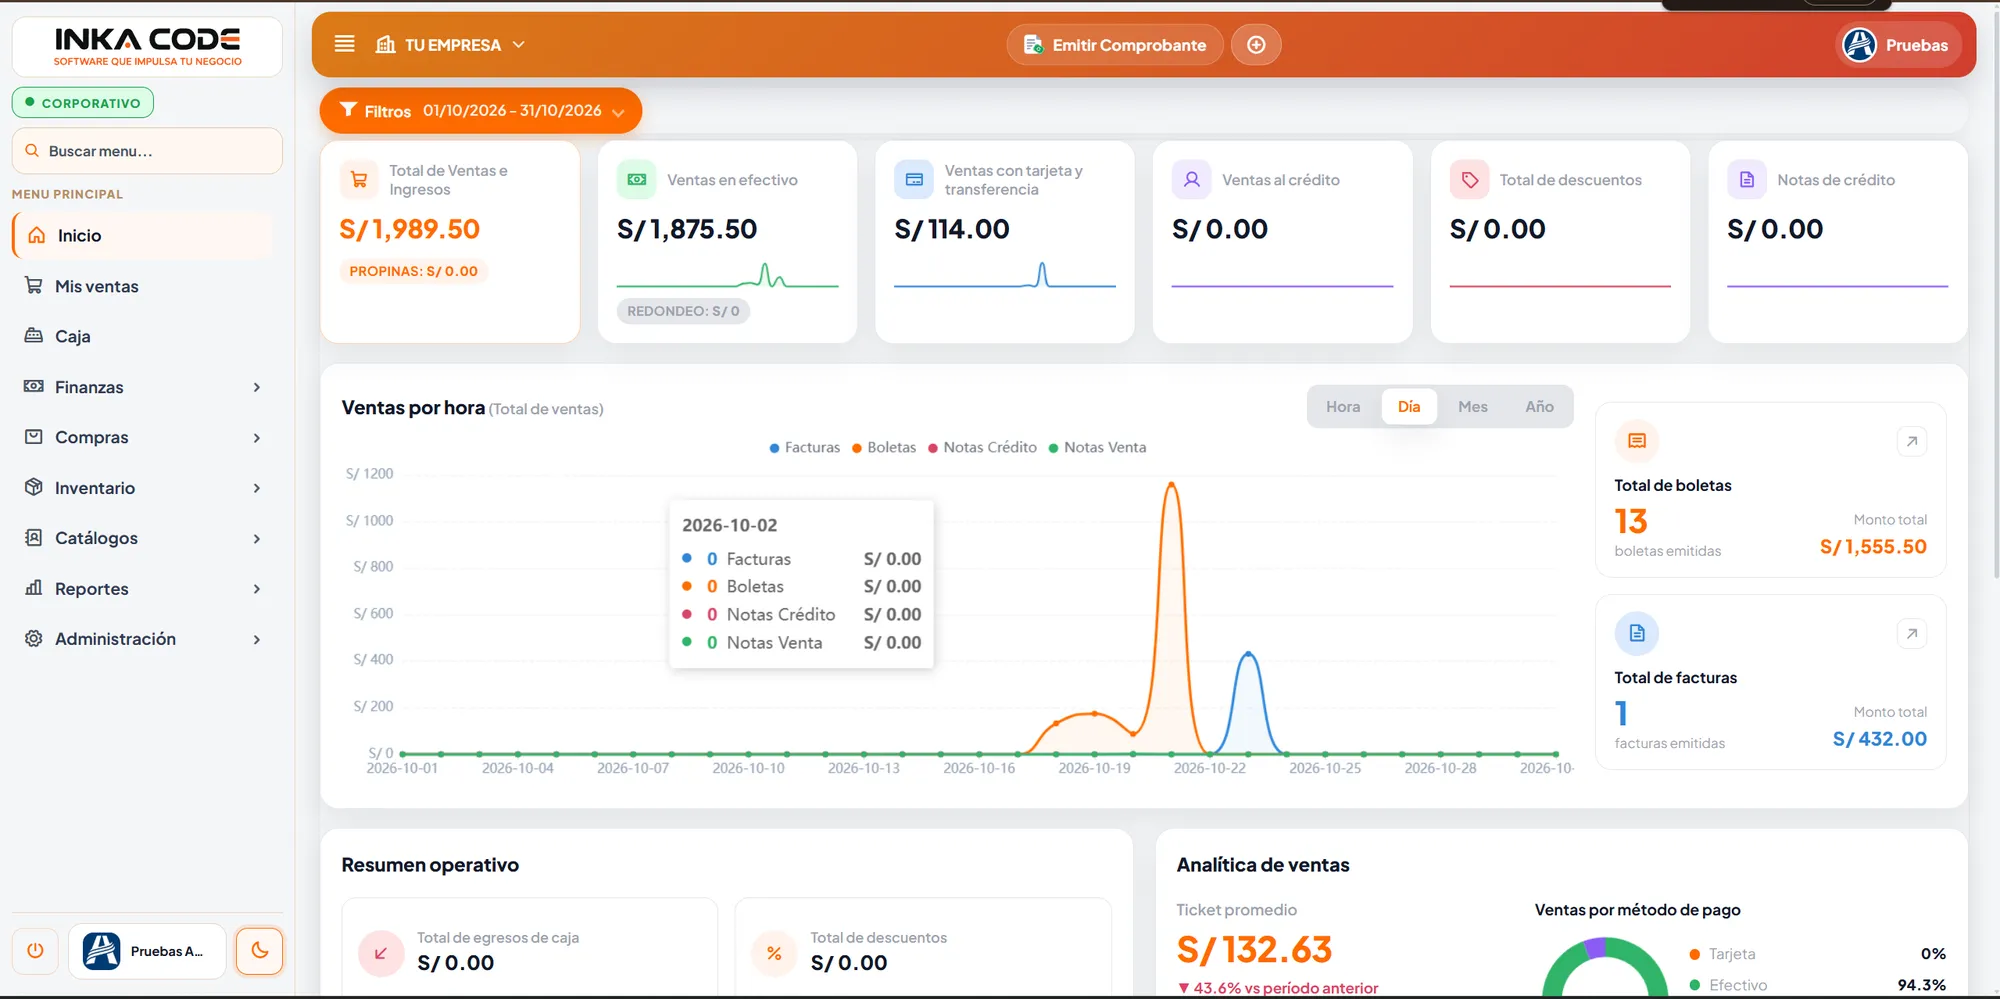Switch chart view to Hora

tap(1343, 407)
